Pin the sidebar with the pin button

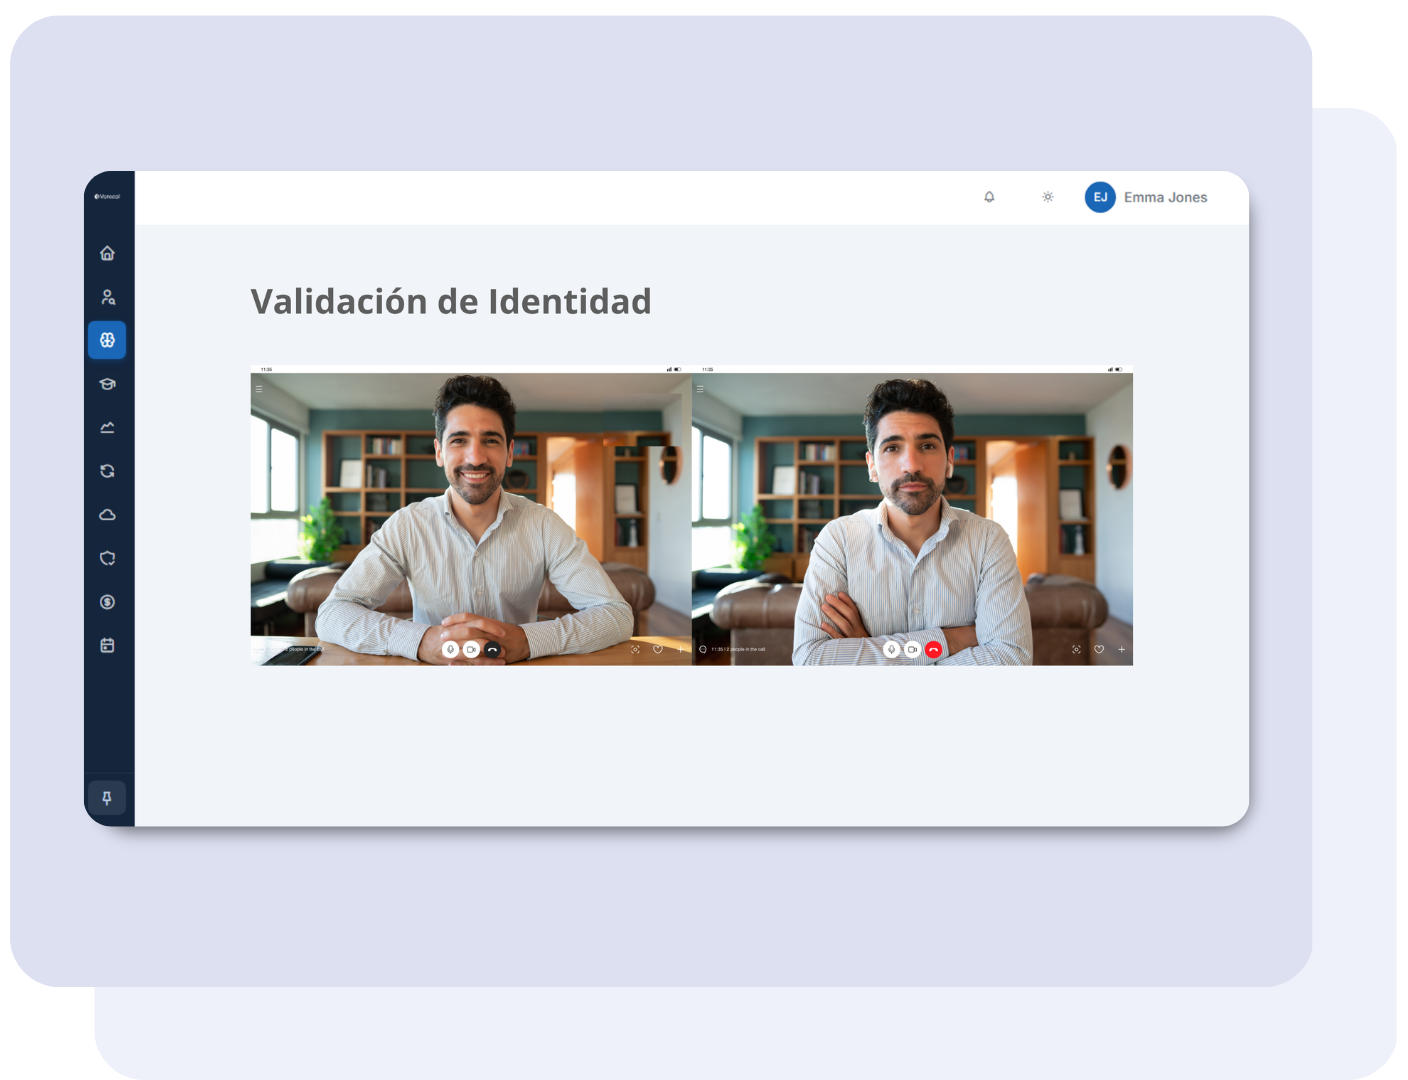pos(107,798)
